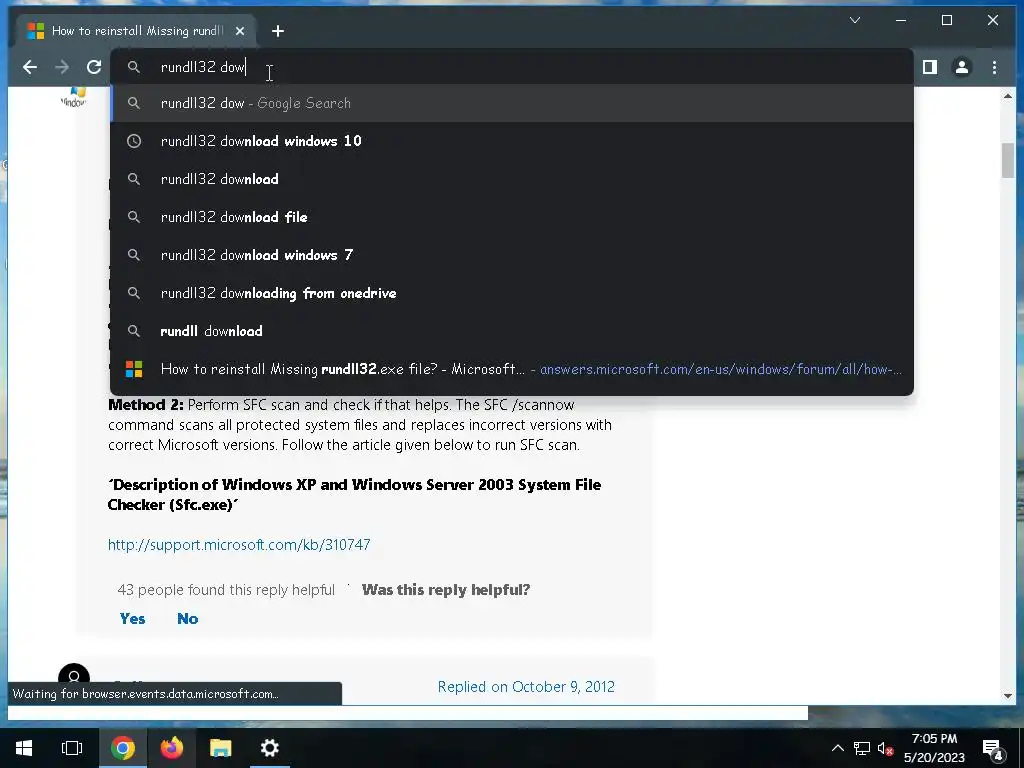Close the 'How to reinstall Missing rundll' tab
The width and height of the screenshot is (1024, 768).
pyautogui.click(x=240, y=31)
